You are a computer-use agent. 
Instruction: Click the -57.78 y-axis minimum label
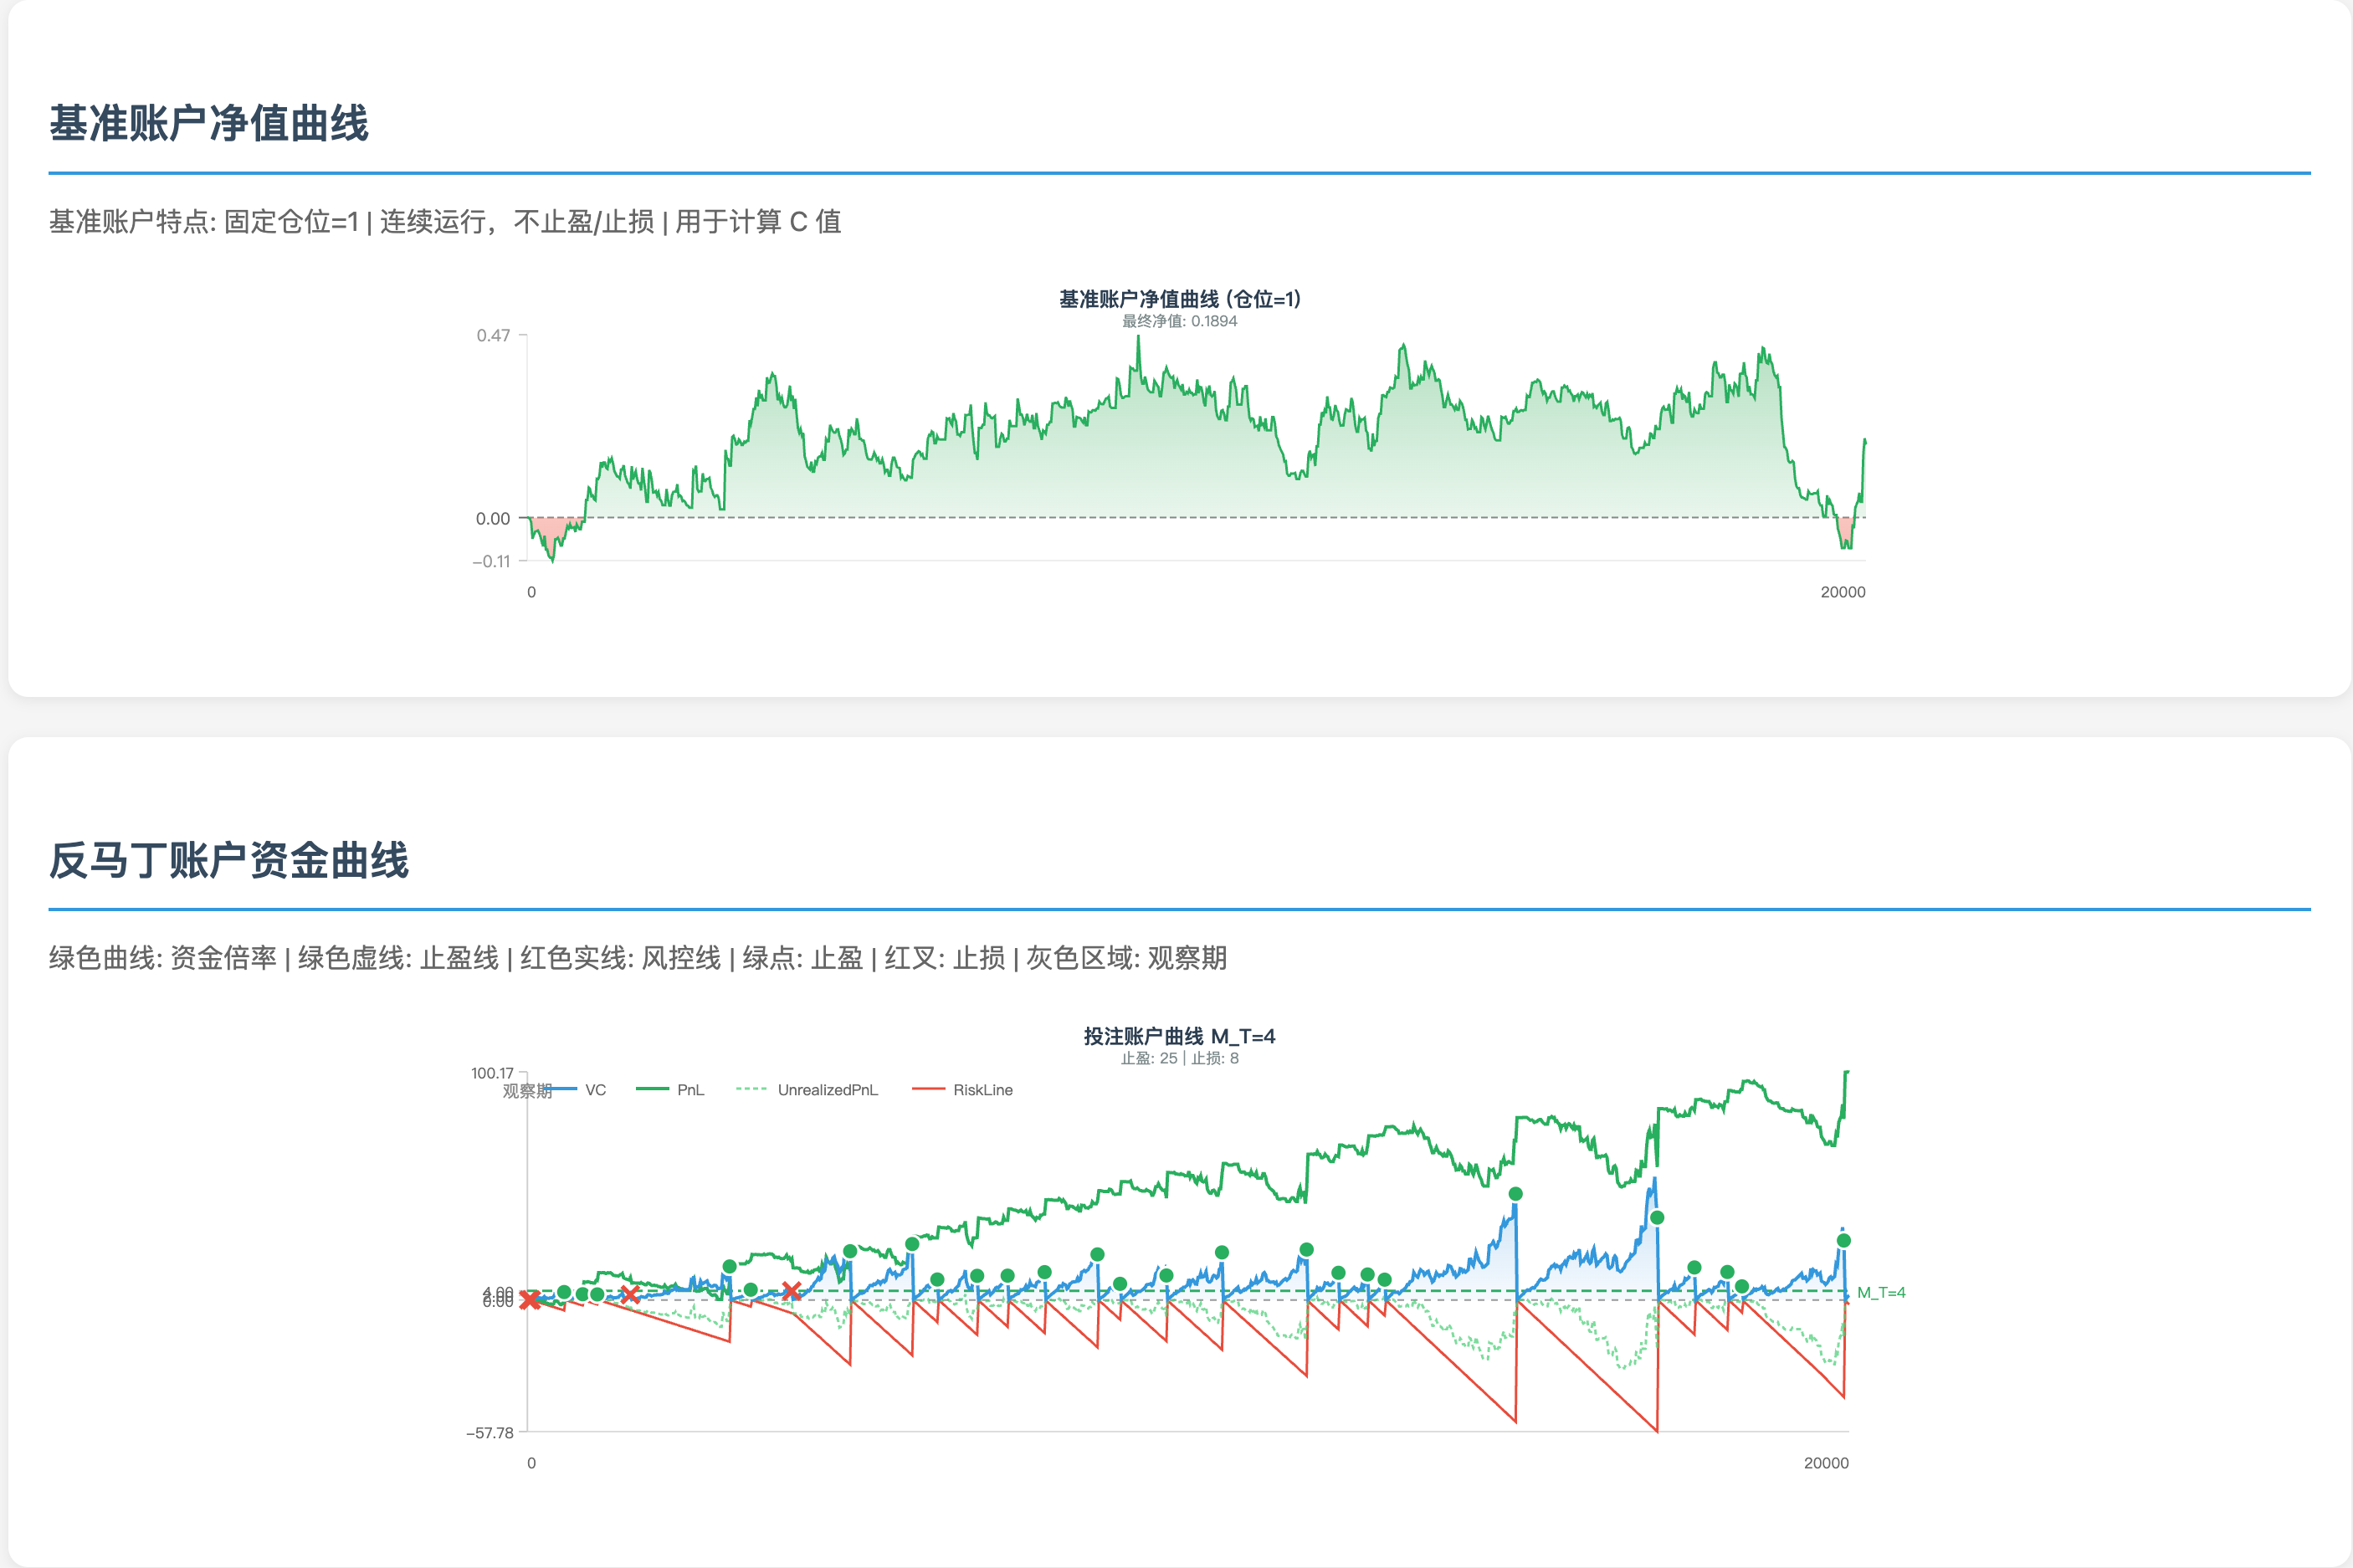[x=490, y=1433]
